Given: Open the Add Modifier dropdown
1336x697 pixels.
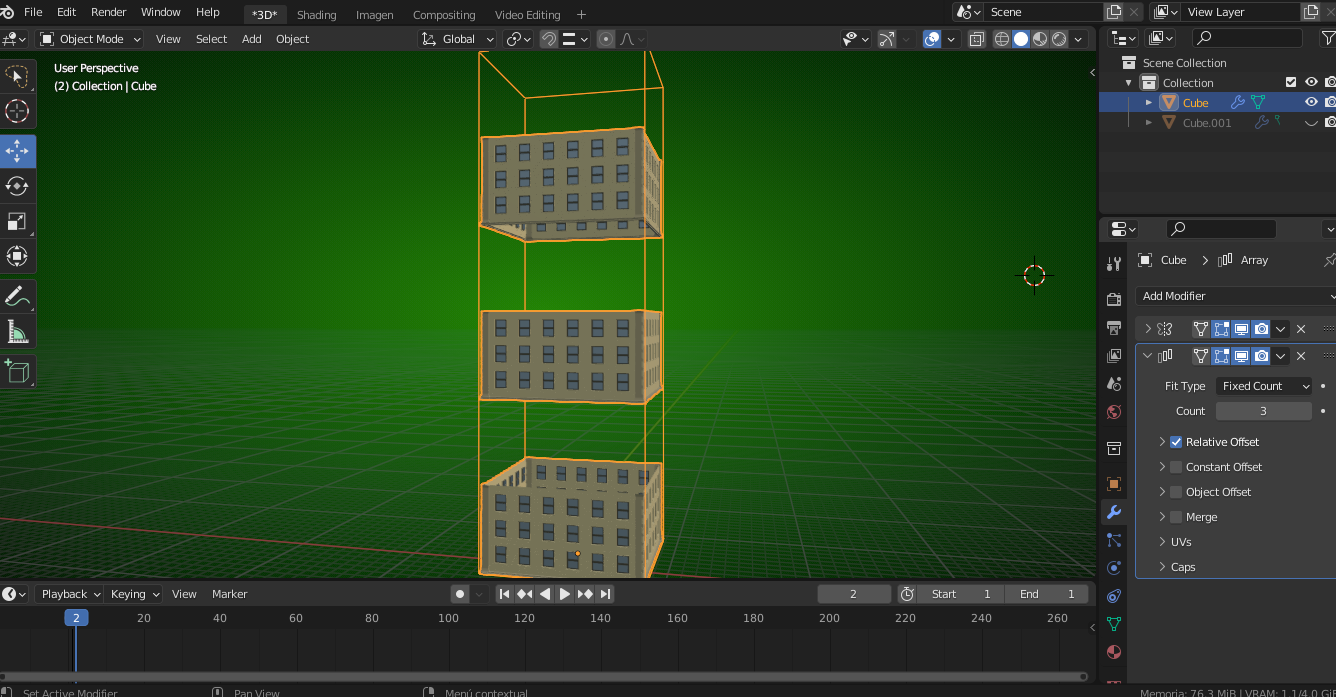Looking at the screenshot, I should click(x=1236, y=296).
